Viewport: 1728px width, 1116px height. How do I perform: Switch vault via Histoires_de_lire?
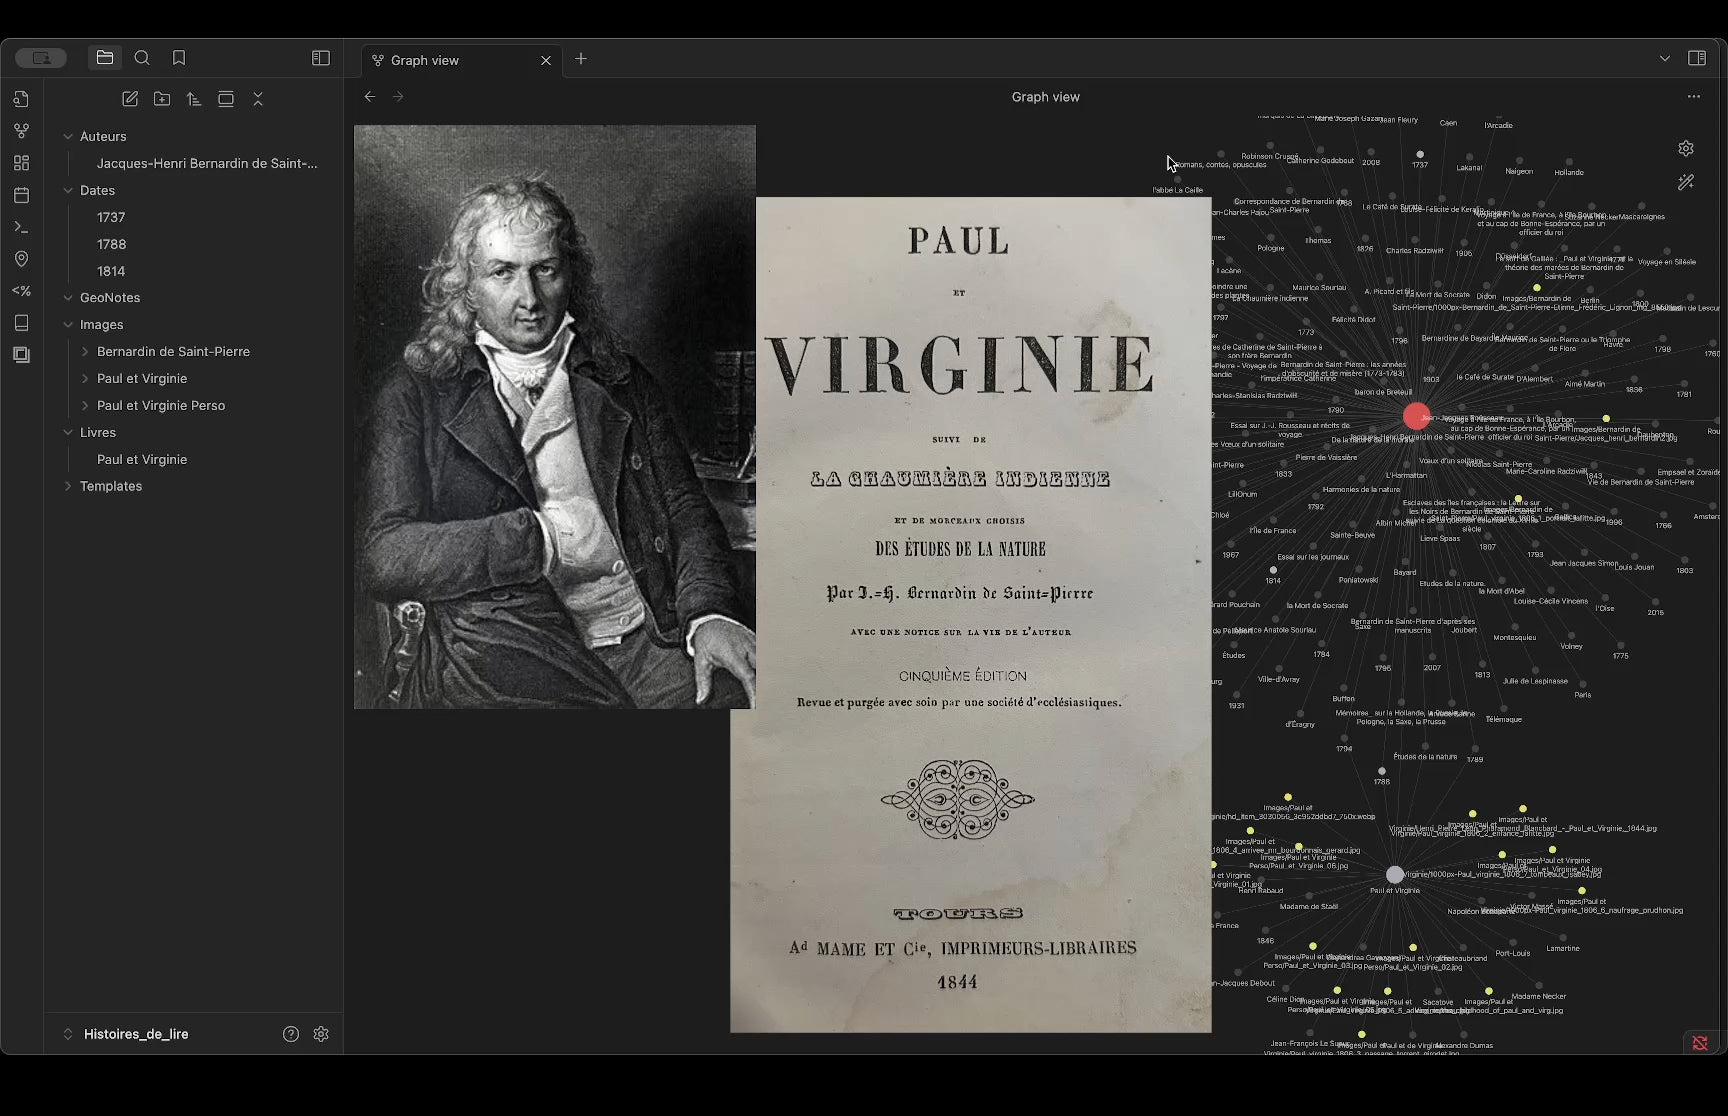[136, 1034]
